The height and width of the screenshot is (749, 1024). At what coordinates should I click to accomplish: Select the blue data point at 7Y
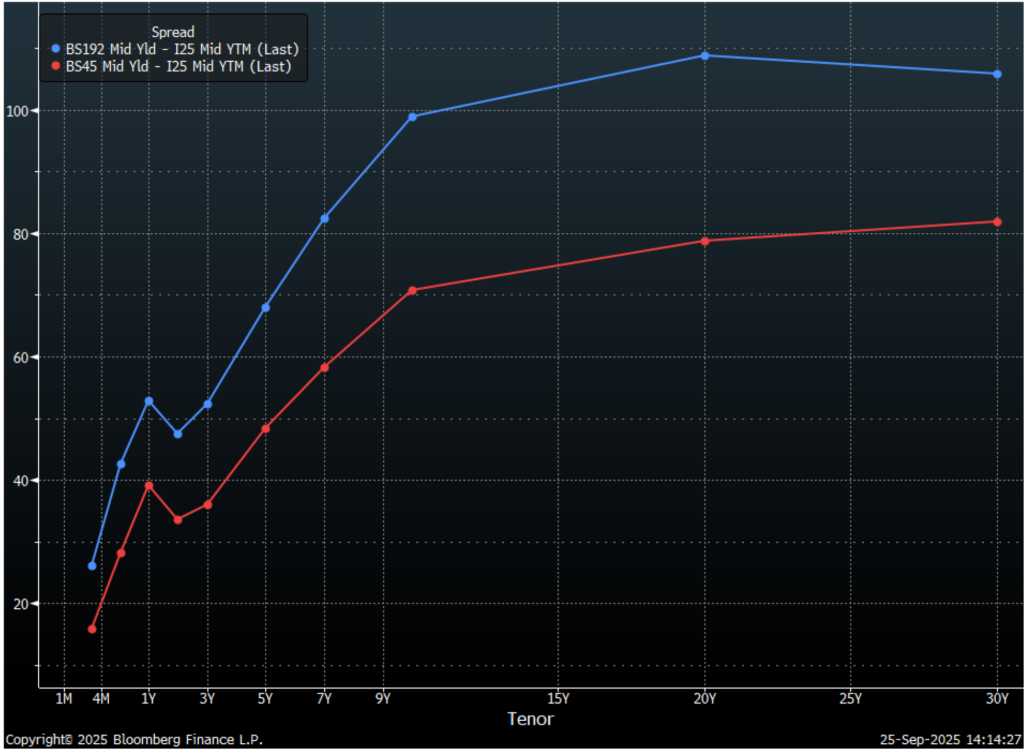pyautogui.click(x=324, y=219)
